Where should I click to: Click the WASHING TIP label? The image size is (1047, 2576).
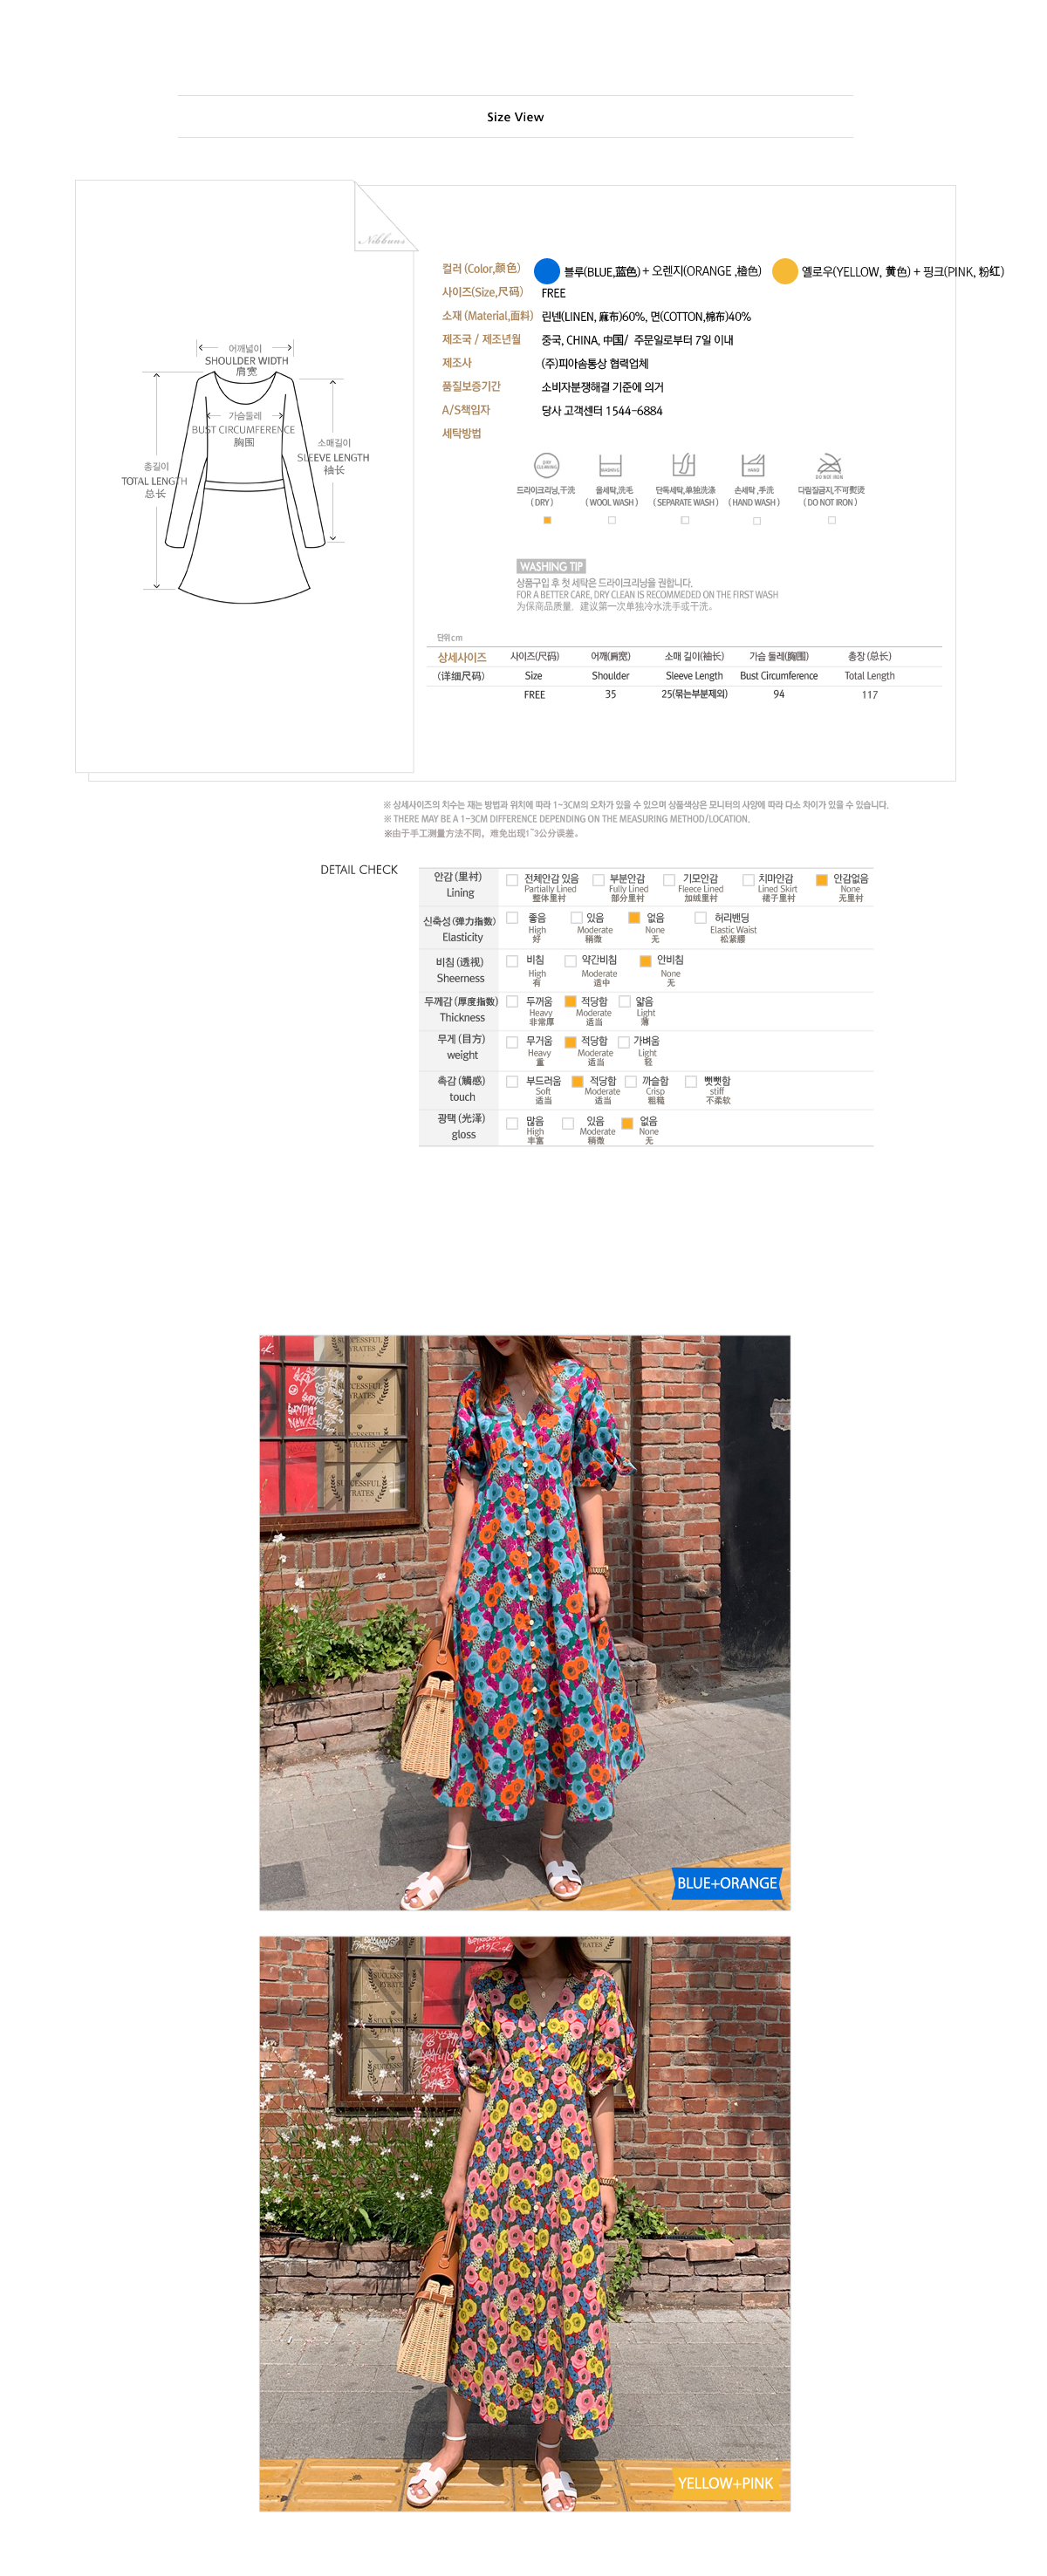tap(551, 566)
